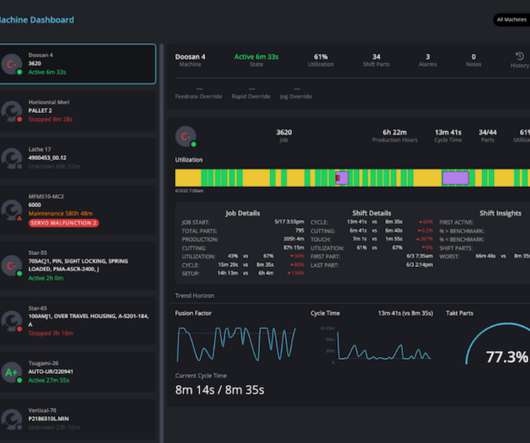Click the Rapid Override value
Image resolution: width=530 pixels, height=443 pixels.
coord(251,89)
